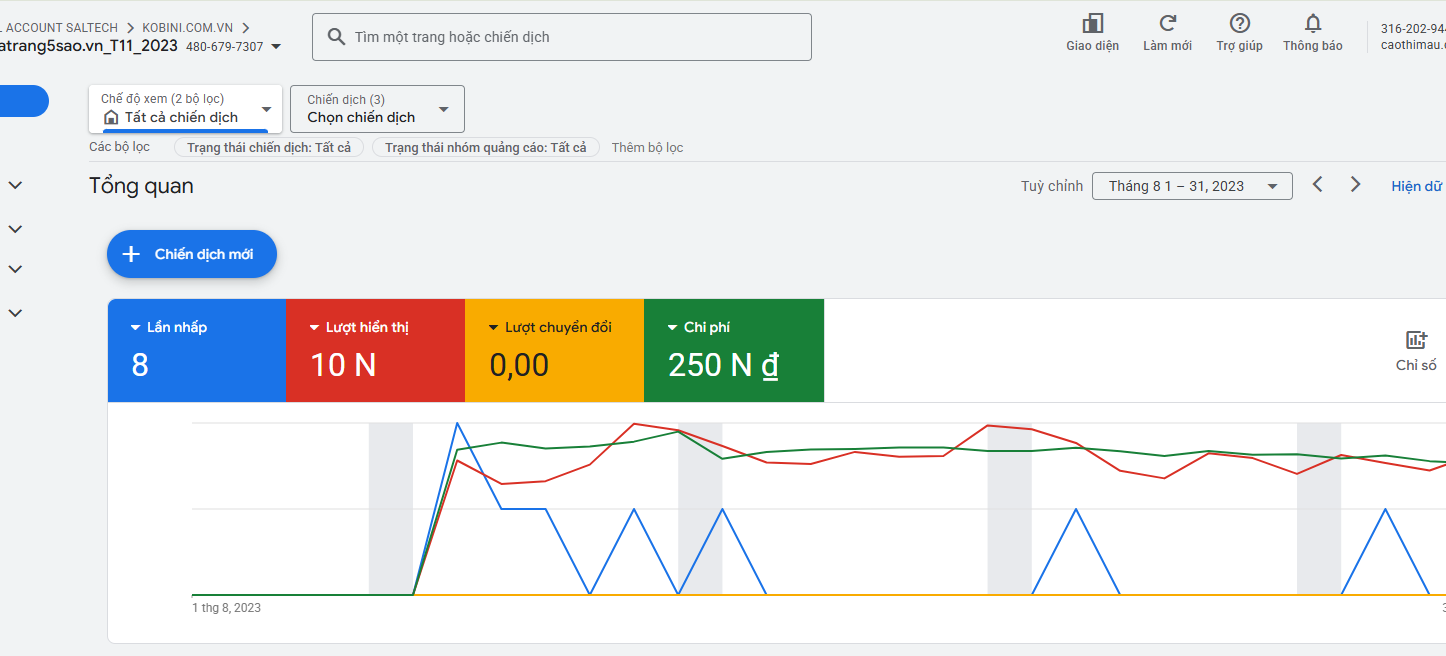
Task: Click the Chỉ số metrics chart icon
Action: coord(1416,340)
